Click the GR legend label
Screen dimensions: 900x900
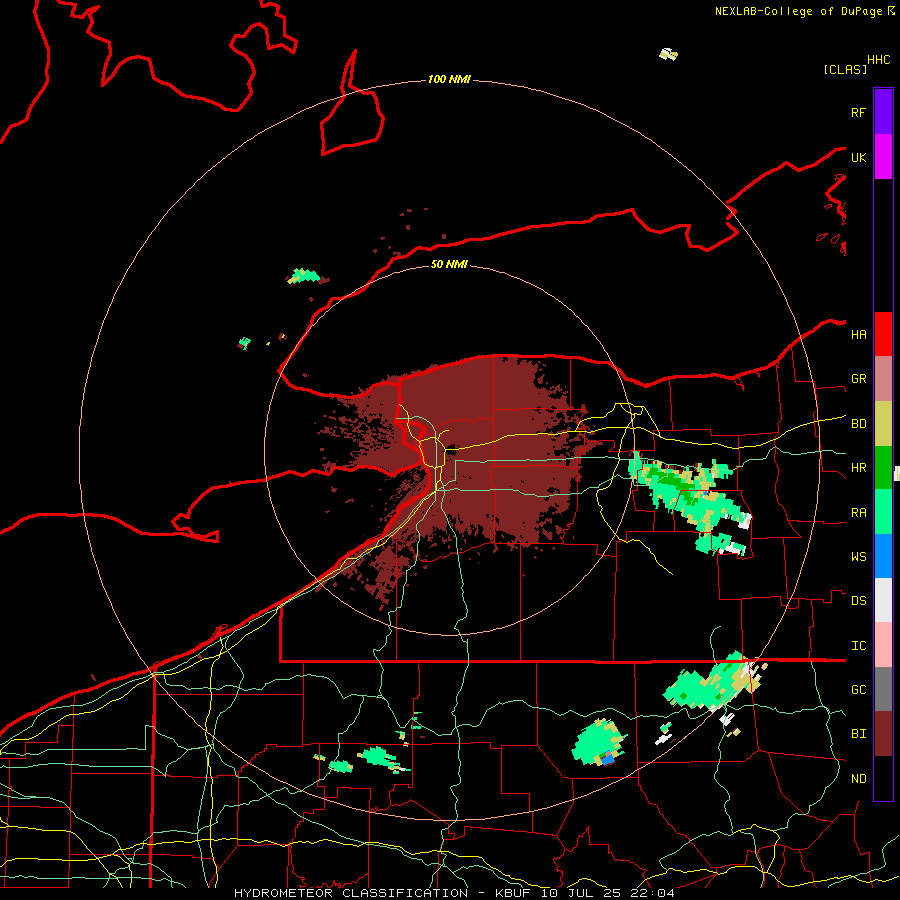point(858,379)
